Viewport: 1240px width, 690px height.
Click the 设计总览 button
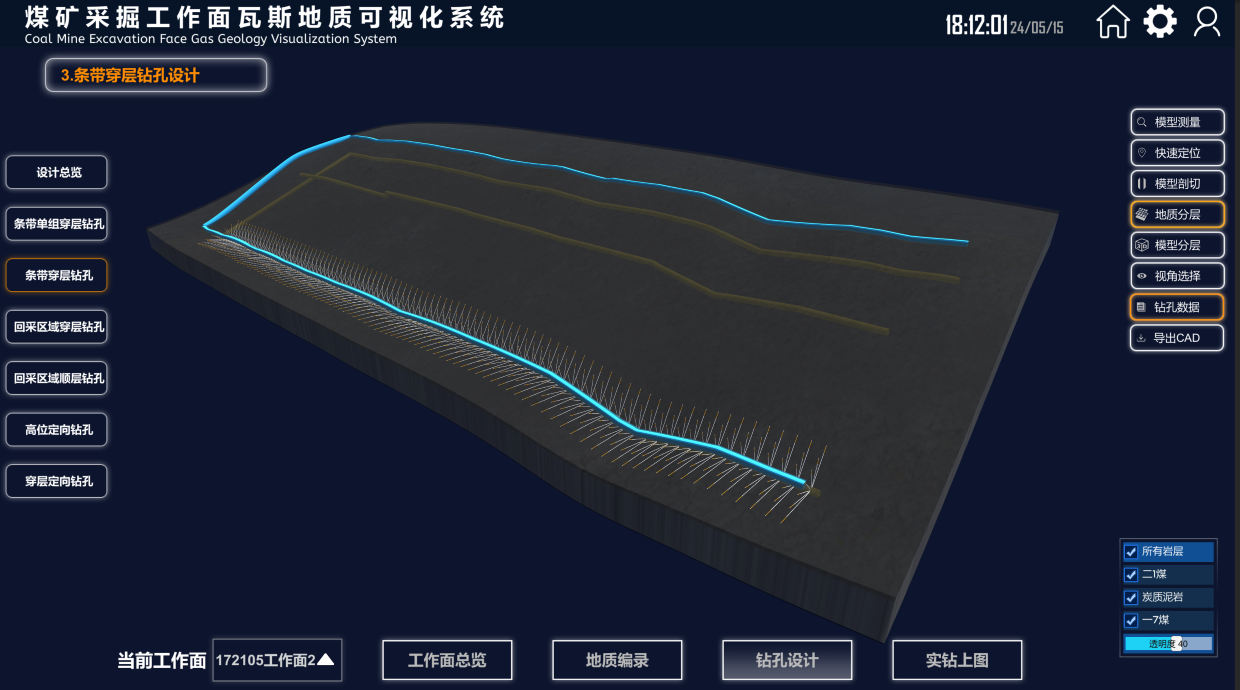[x=57, y=172]
